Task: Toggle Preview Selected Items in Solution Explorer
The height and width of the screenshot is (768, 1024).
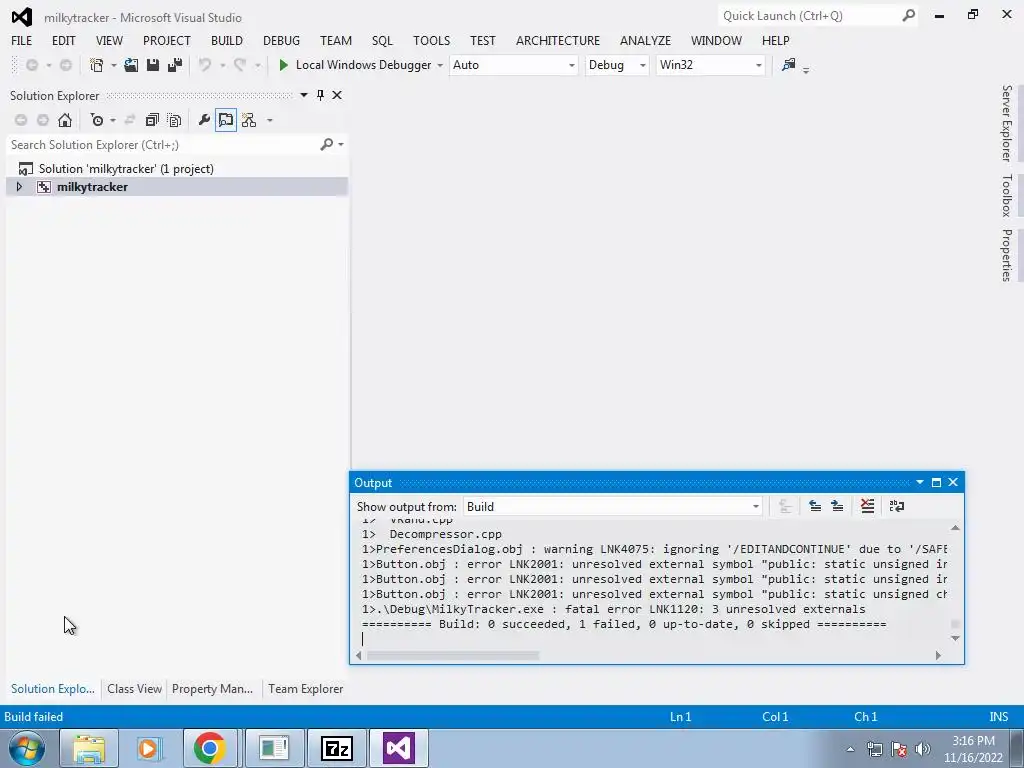Action: click(226, 120)
